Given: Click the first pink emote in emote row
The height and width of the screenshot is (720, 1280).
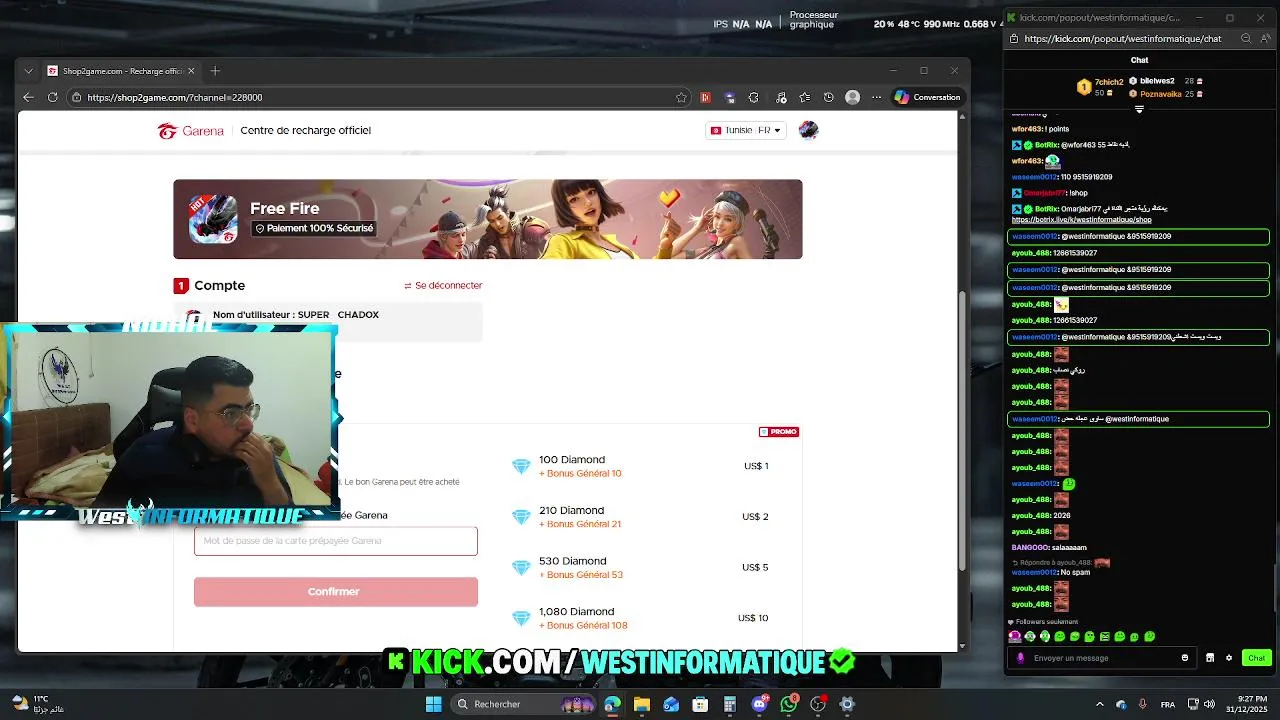Looking at the screenshot, I should coord(1015,636).
